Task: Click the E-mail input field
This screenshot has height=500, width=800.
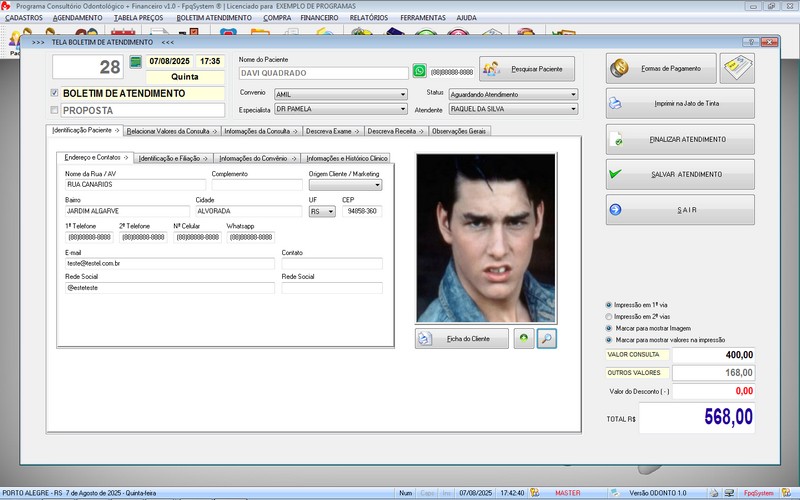Action: [169, 263]
